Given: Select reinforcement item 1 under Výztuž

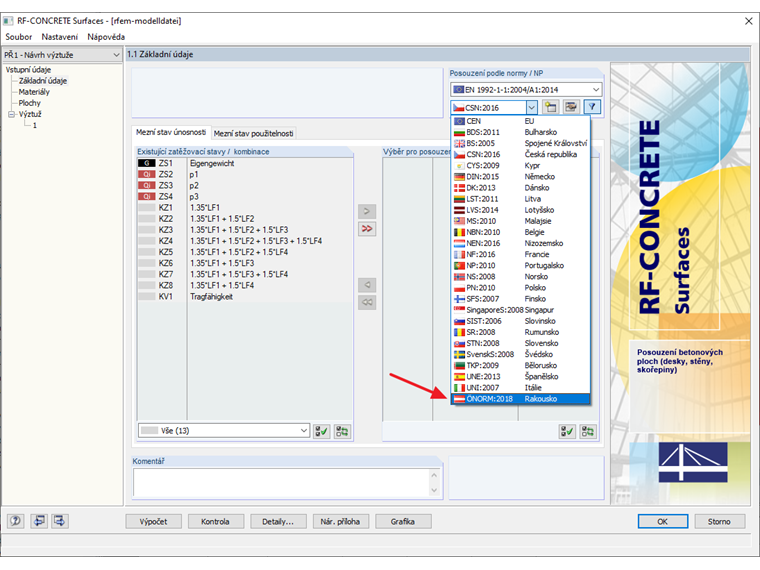Looking at the screenshot, I should (34, 126).
